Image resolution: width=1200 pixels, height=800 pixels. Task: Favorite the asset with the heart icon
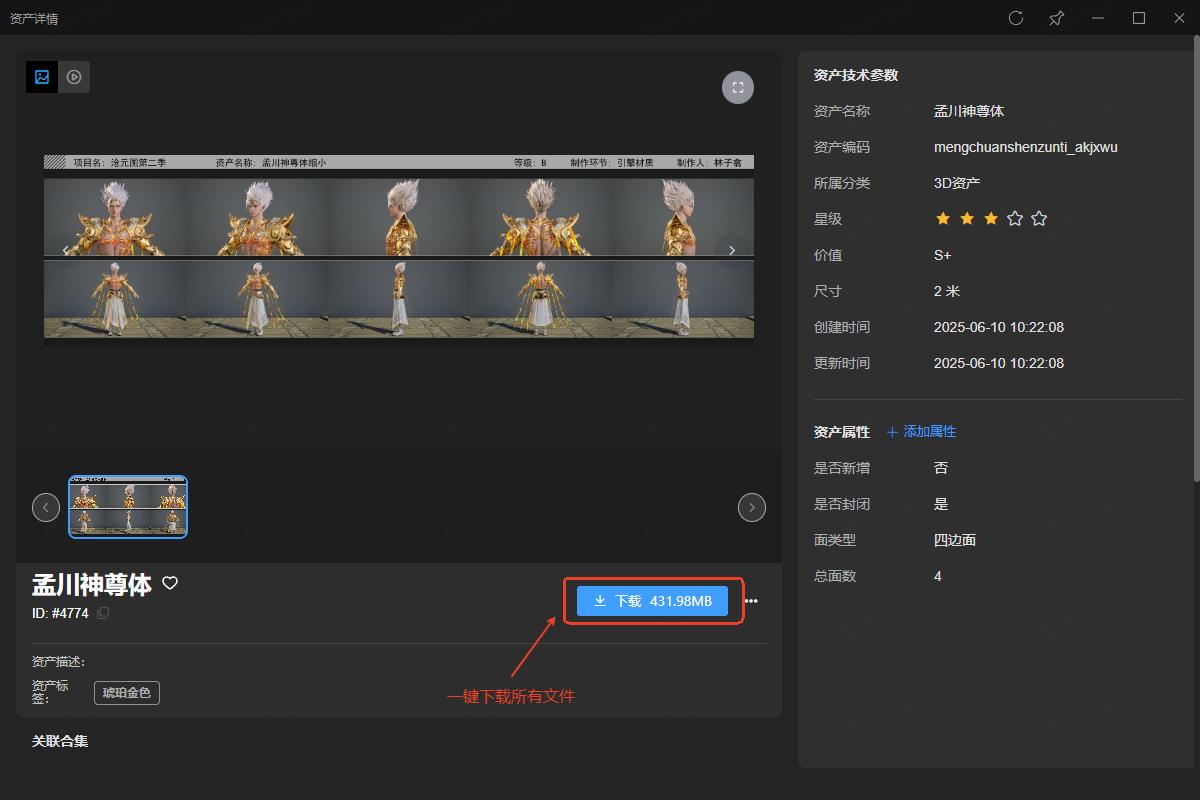click(x=170, y=583)
